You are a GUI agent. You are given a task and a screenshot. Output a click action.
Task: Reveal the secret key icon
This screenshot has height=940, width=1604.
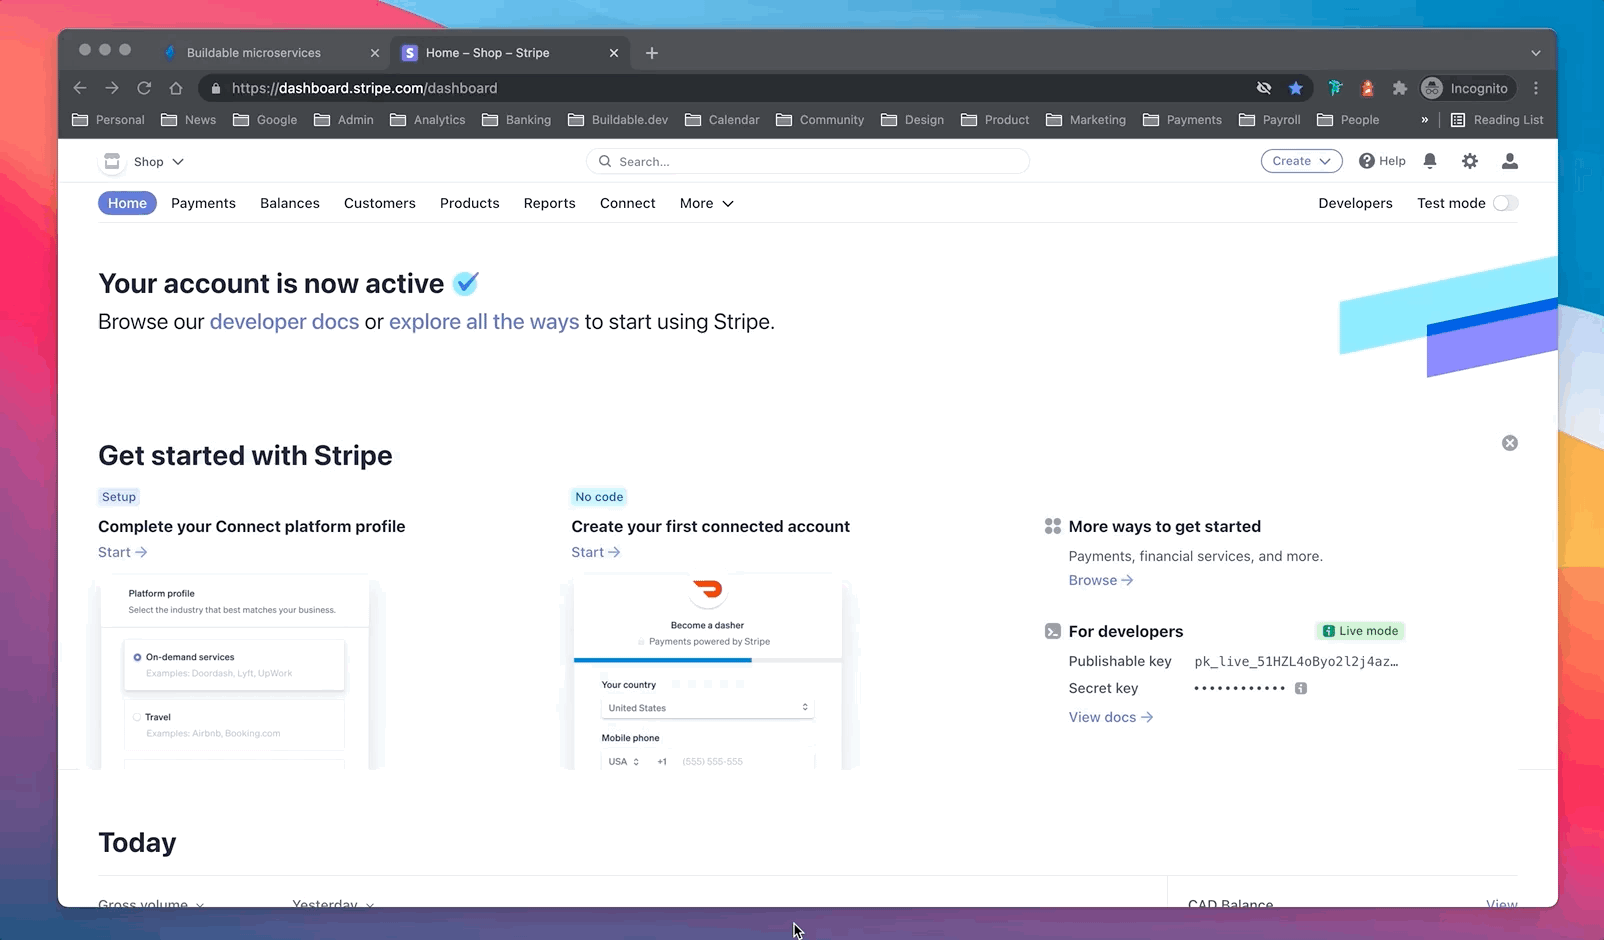pyautogui.click(x=1301, y=688)
